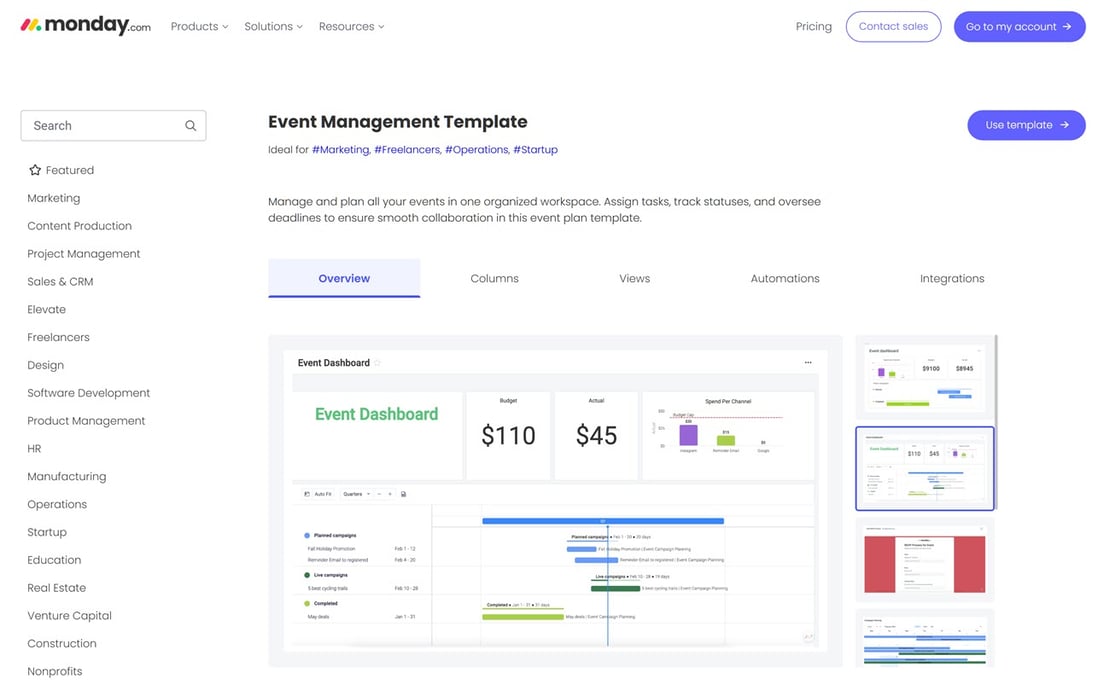Open the Solutions dropdown menu
Viewport: 1110px width, 684px height.
pos(273,26)
